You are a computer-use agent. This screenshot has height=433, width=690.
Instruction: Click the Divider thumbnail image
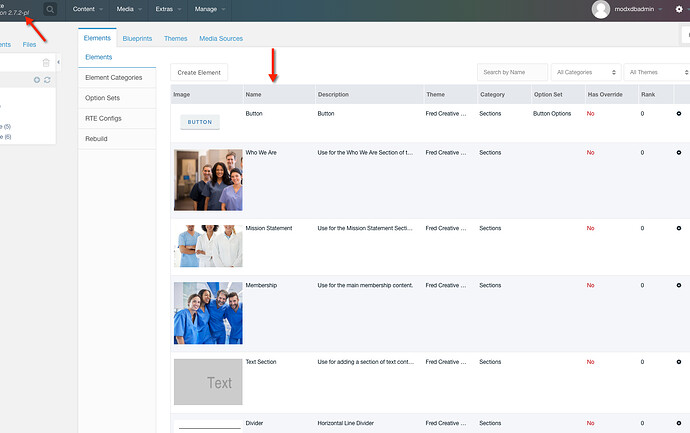coord(208,427)
